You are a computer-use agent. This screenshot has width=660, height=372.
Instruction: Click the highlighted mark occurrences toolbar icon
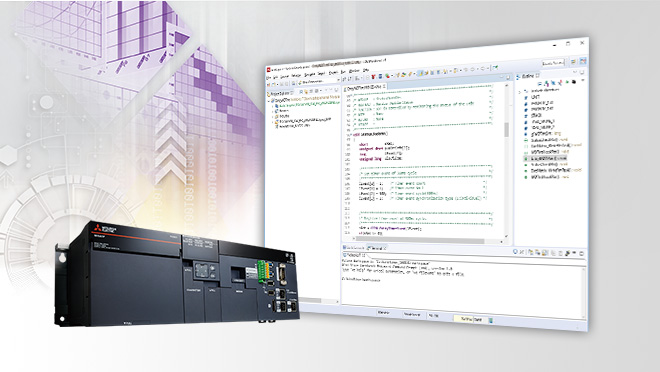coord(420,73)
